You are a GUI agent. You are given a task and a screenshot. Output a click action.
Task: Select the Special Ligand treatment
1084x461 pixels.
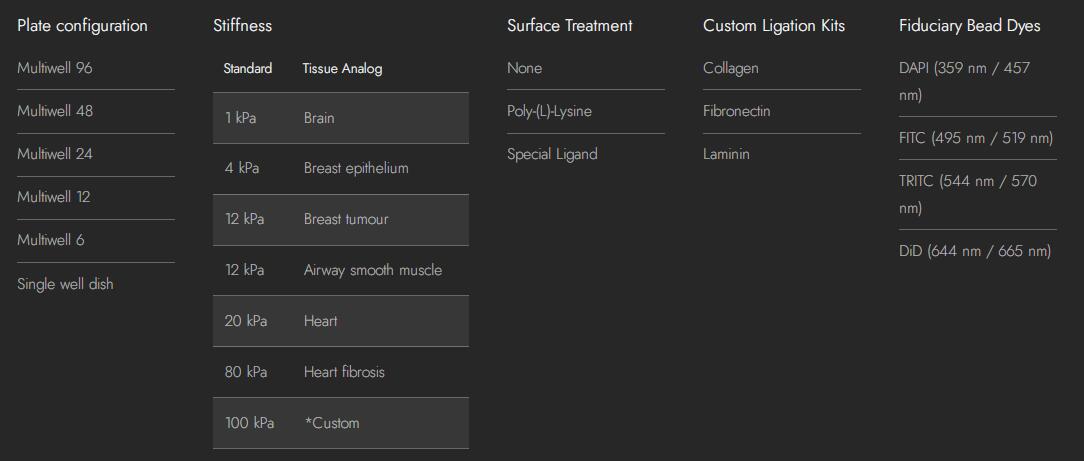click(x=552, y=154)
